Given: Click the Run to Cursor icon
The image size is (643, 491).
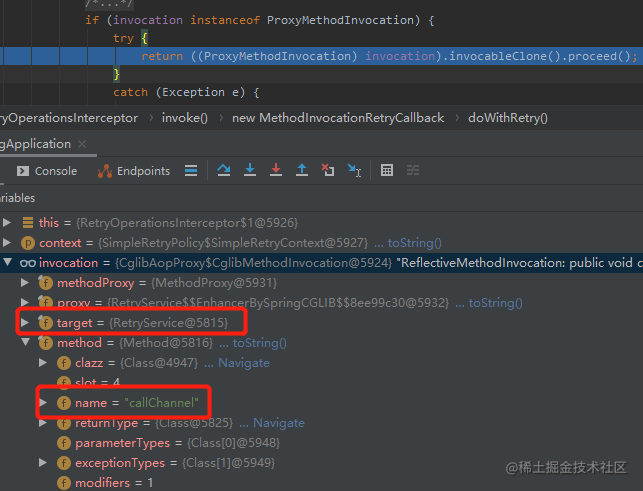Looking at the screenshot, I should click(x=354, y=170).
